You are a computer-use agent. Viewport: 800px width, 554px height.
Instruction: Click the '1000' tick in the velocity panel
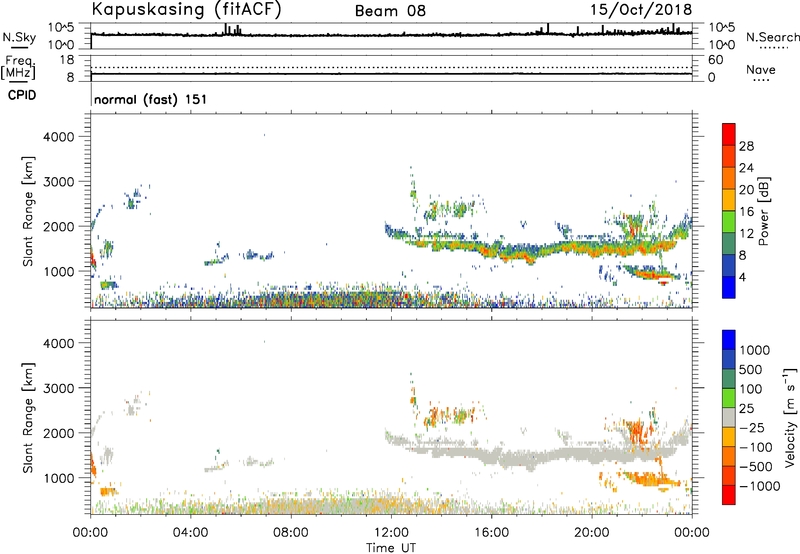coord(58,478)
